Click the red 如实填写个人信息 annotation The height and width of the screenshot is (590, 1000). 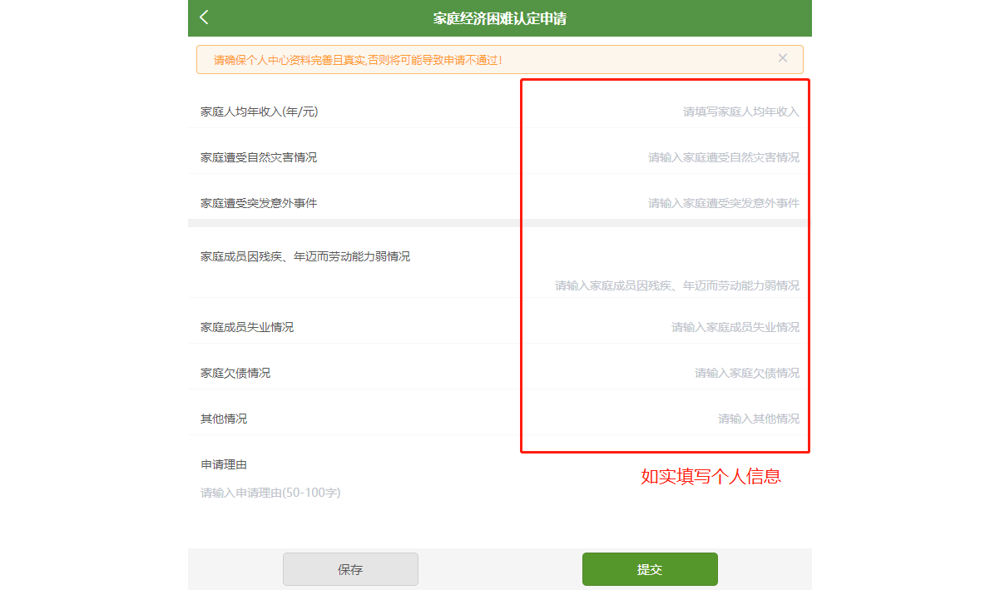[x=710, y=477]
